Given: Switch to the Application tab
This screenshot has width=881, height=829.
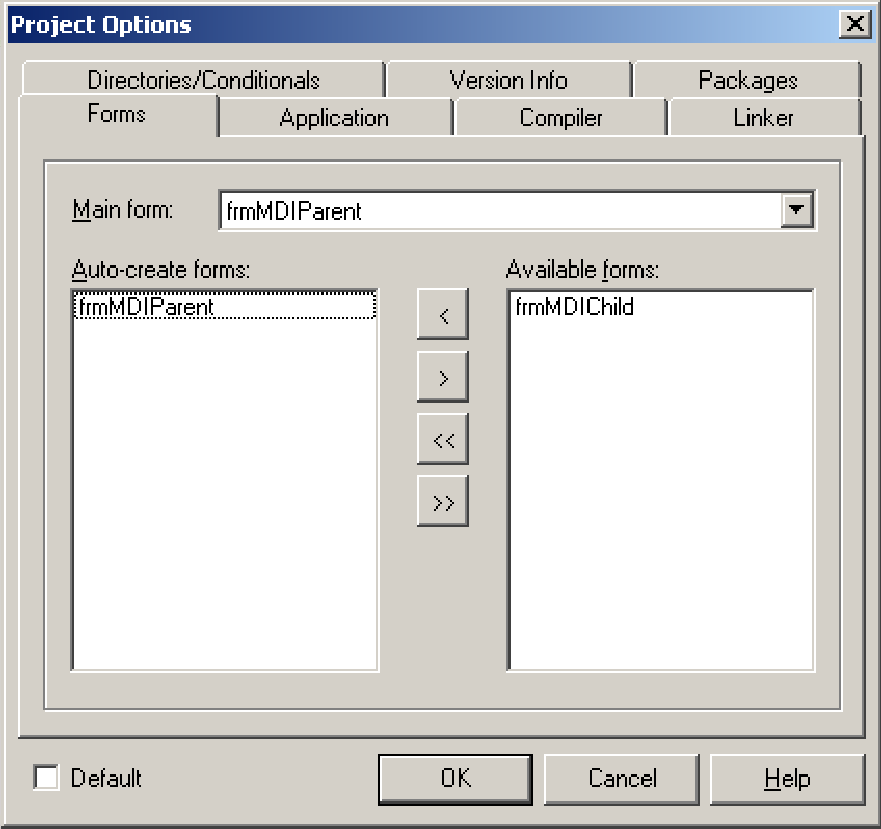Looking at the screenshot, I should 335,117.
